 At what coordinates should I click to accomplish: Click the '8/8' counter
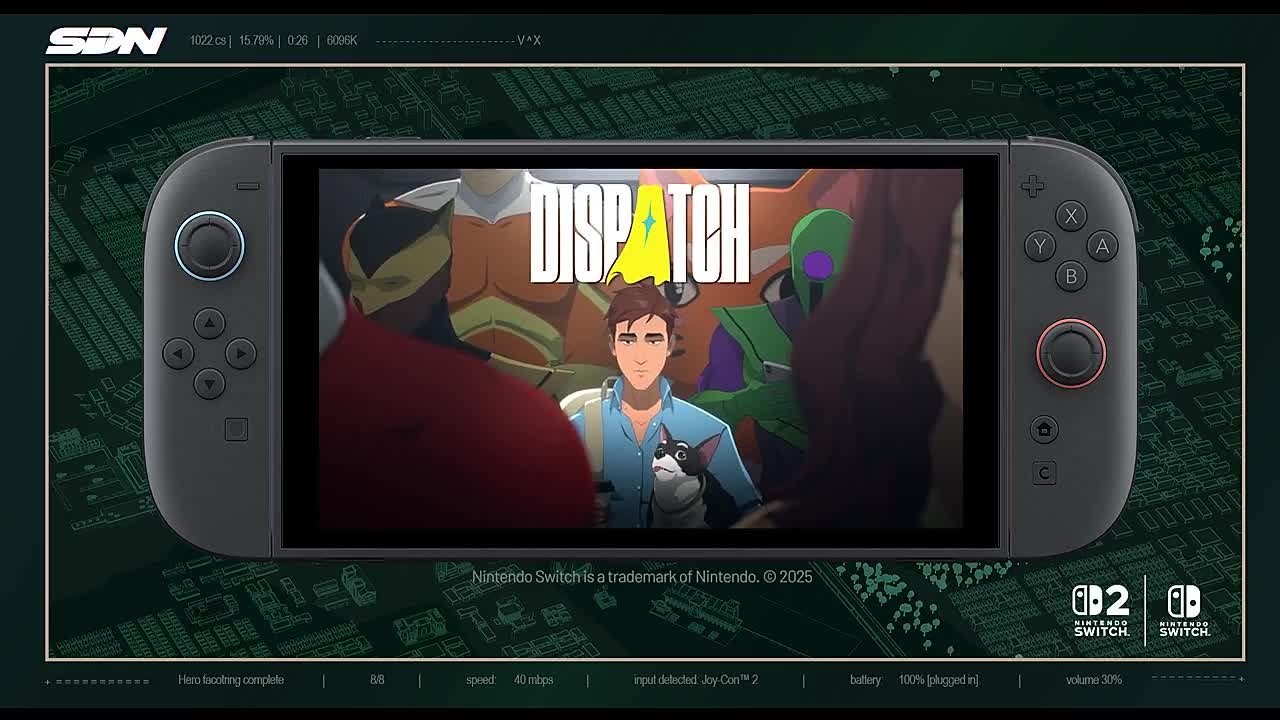pyautogui.click(x=377, y=680)
